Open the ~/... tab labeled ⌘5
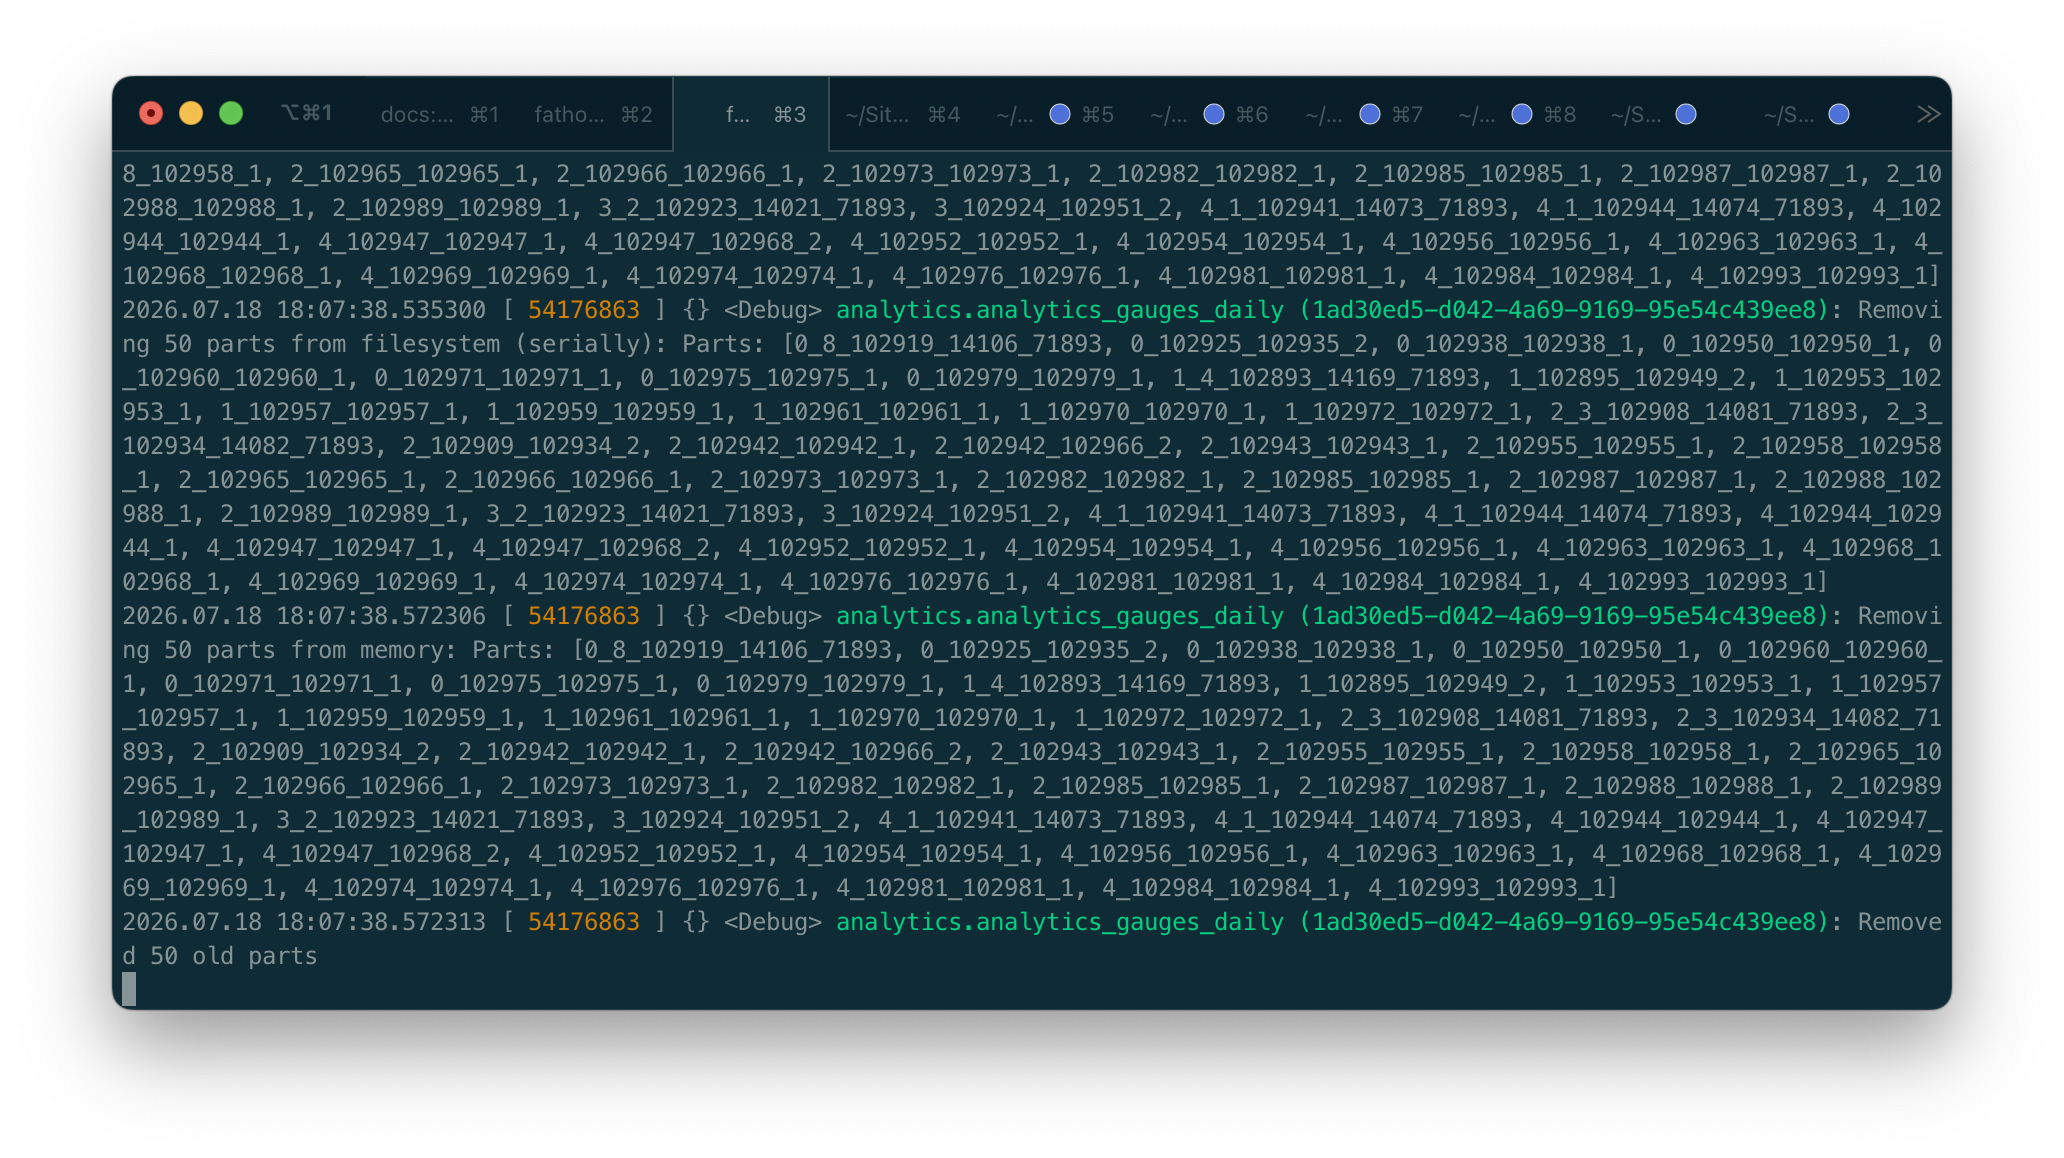 click(1055, 114)
